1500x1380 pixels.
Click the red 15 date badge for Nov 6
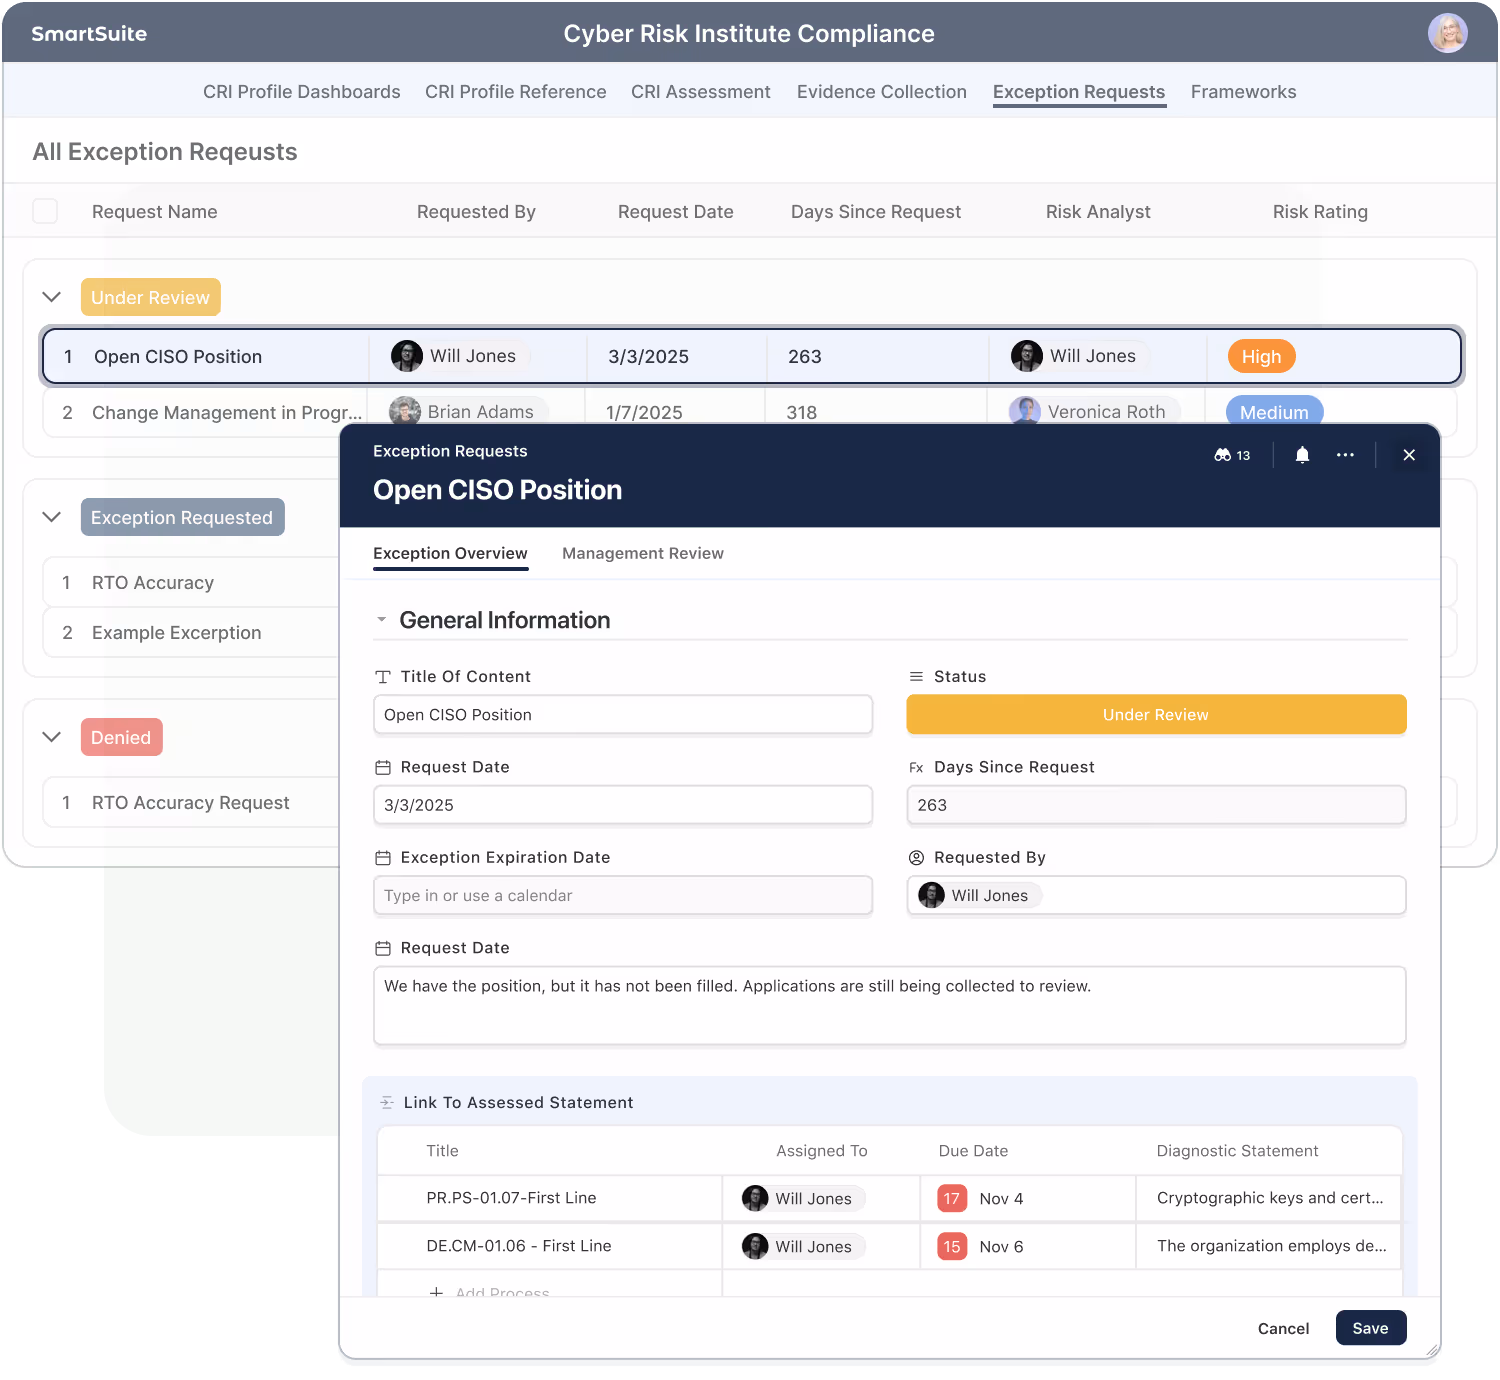952,1246
